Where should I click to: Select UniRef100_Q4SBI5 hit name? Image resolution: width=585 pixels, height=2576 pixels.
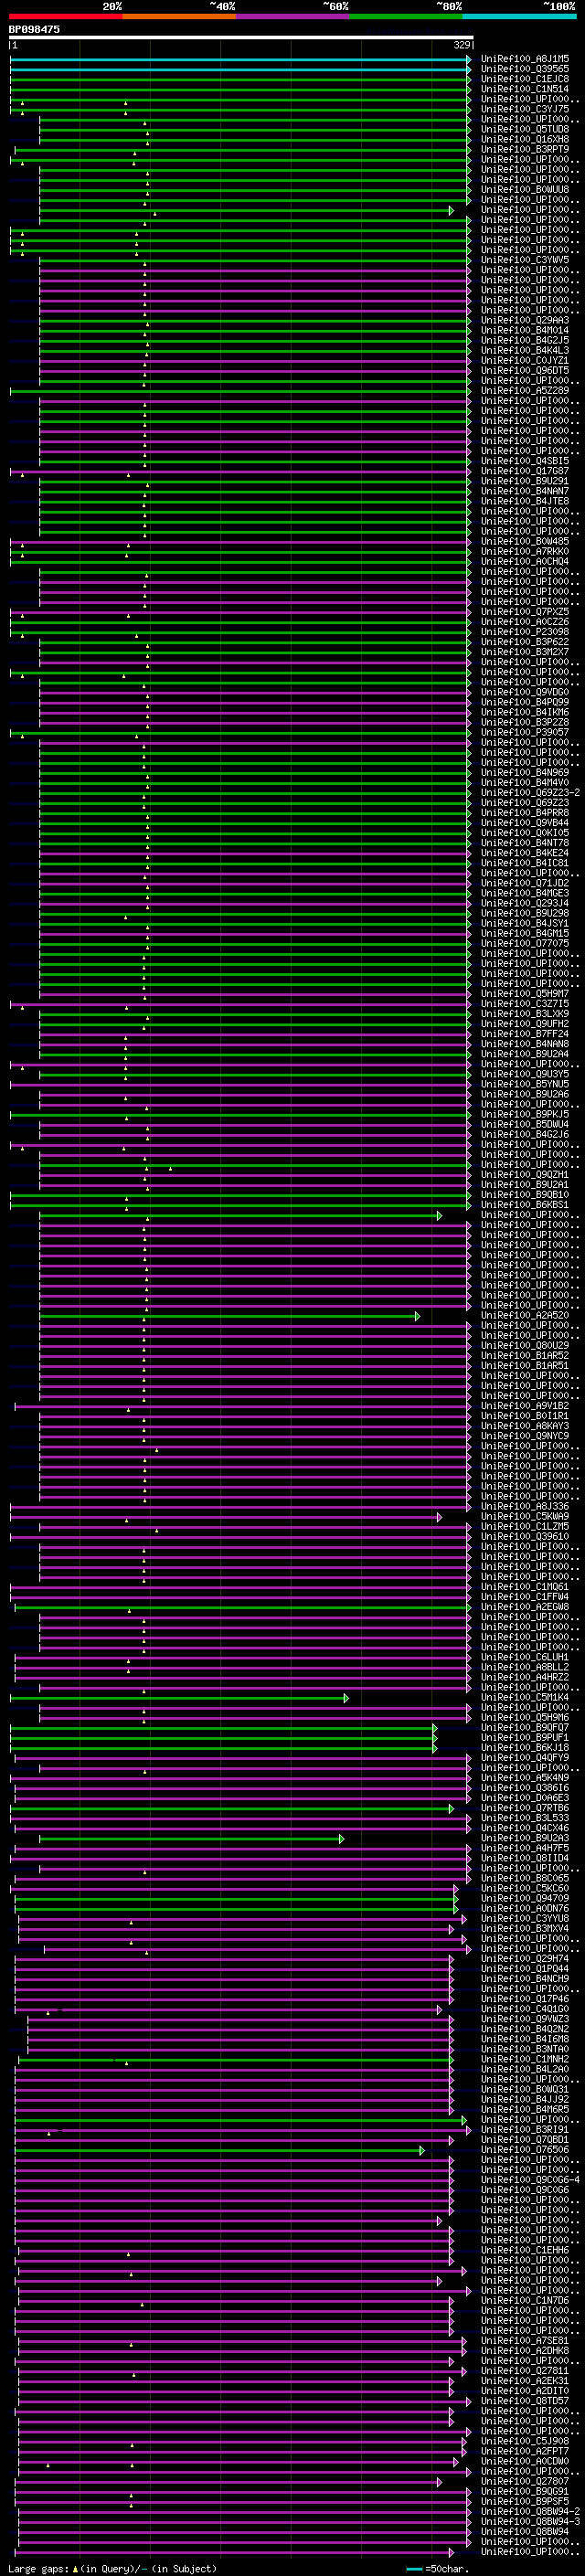click(x=525, y=461)
